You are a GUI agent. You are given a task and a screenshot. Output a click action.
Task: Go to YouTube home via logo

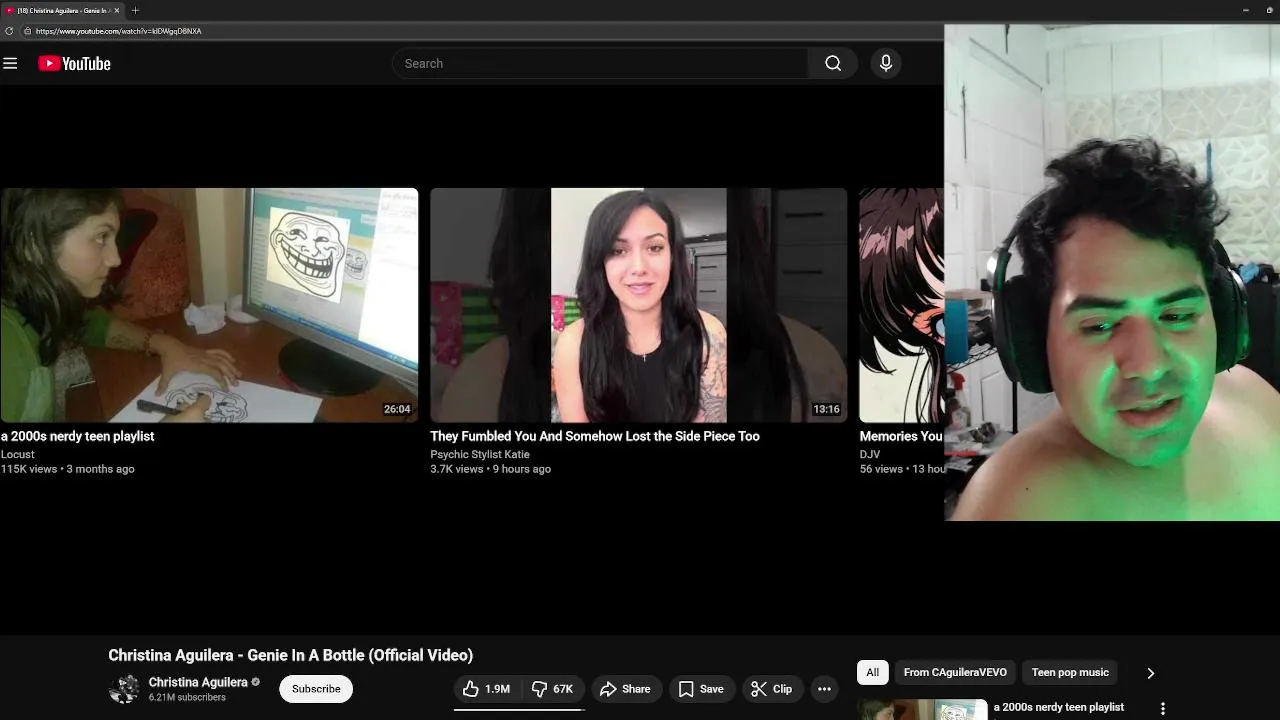(x=74, y=63)
